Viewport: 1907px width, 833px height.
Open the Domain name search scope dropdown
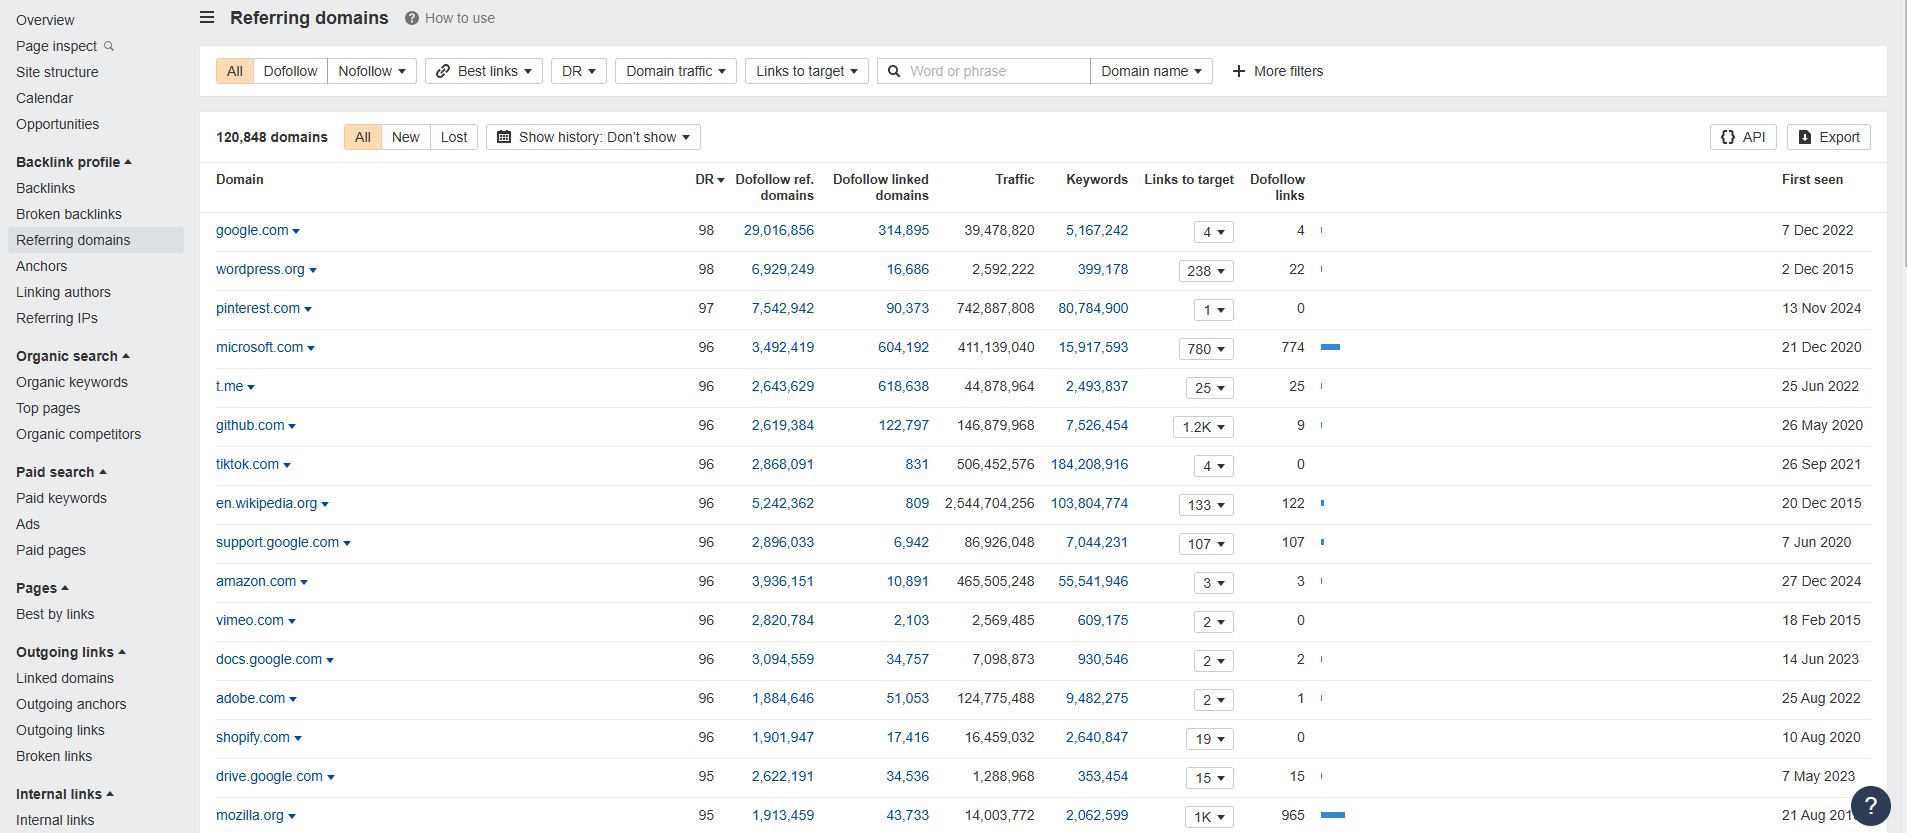click(1151, 71)
